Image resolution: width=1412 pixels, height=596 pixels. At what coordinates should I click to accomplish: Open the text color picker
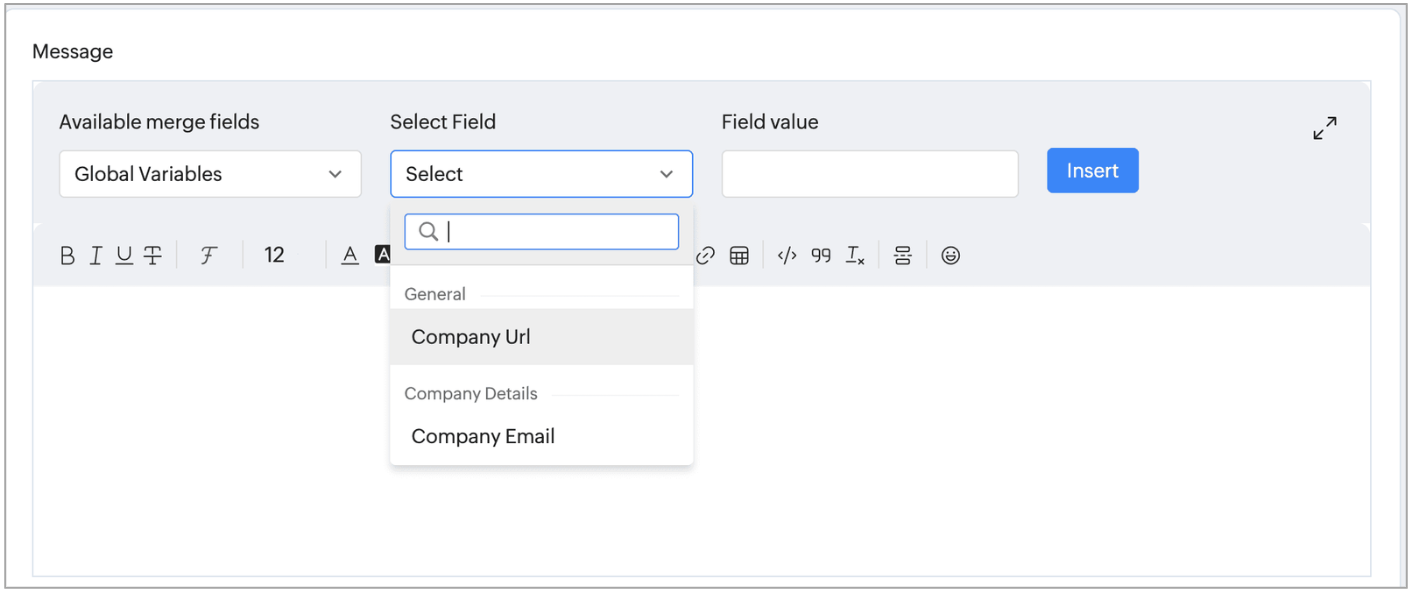pyautogui.click(x=350, y=256)
